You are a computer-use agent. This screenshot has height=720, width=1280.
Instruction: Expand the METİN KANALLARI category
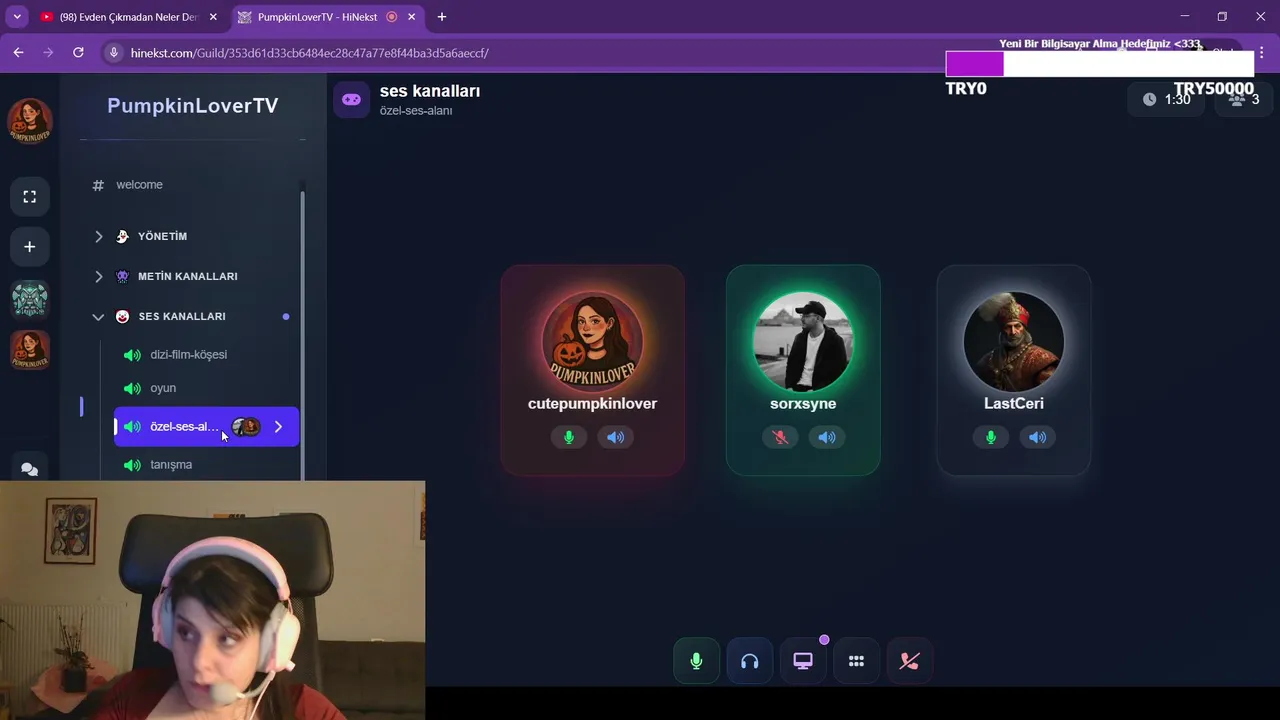tap(98, 276)
